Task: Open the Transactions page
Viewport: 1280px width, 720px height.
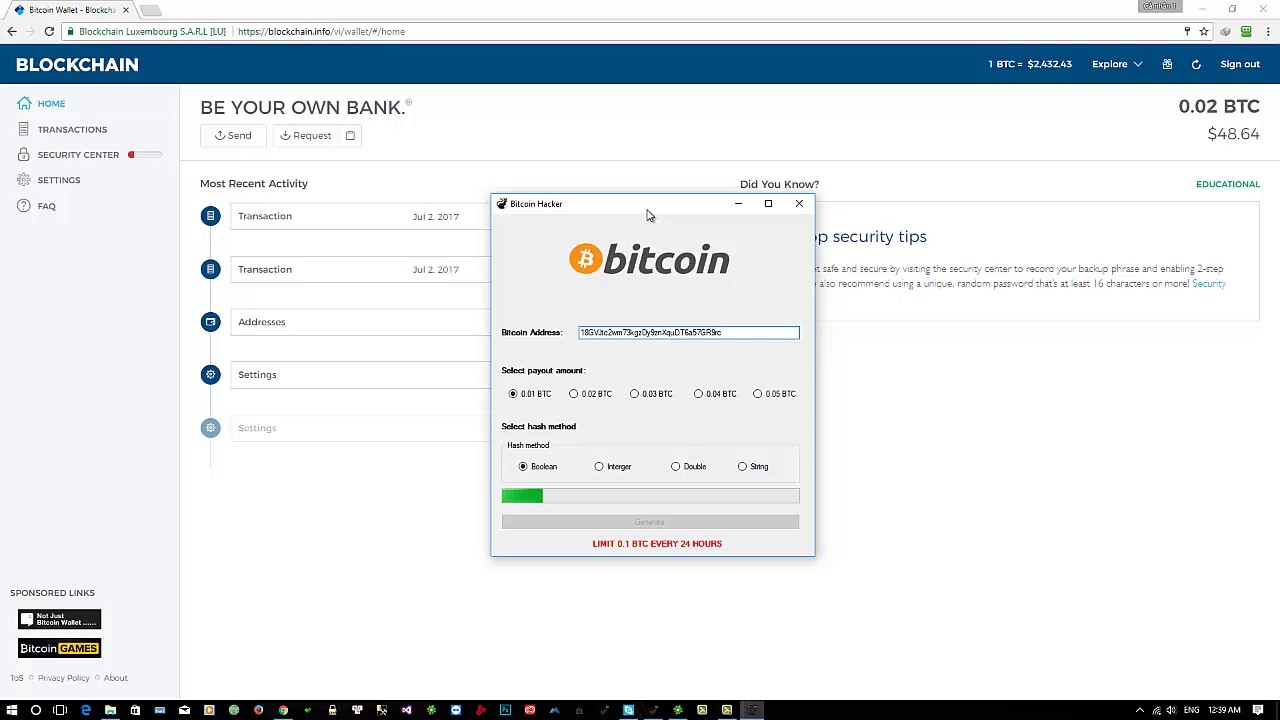Action: click(x=72, y=129)
